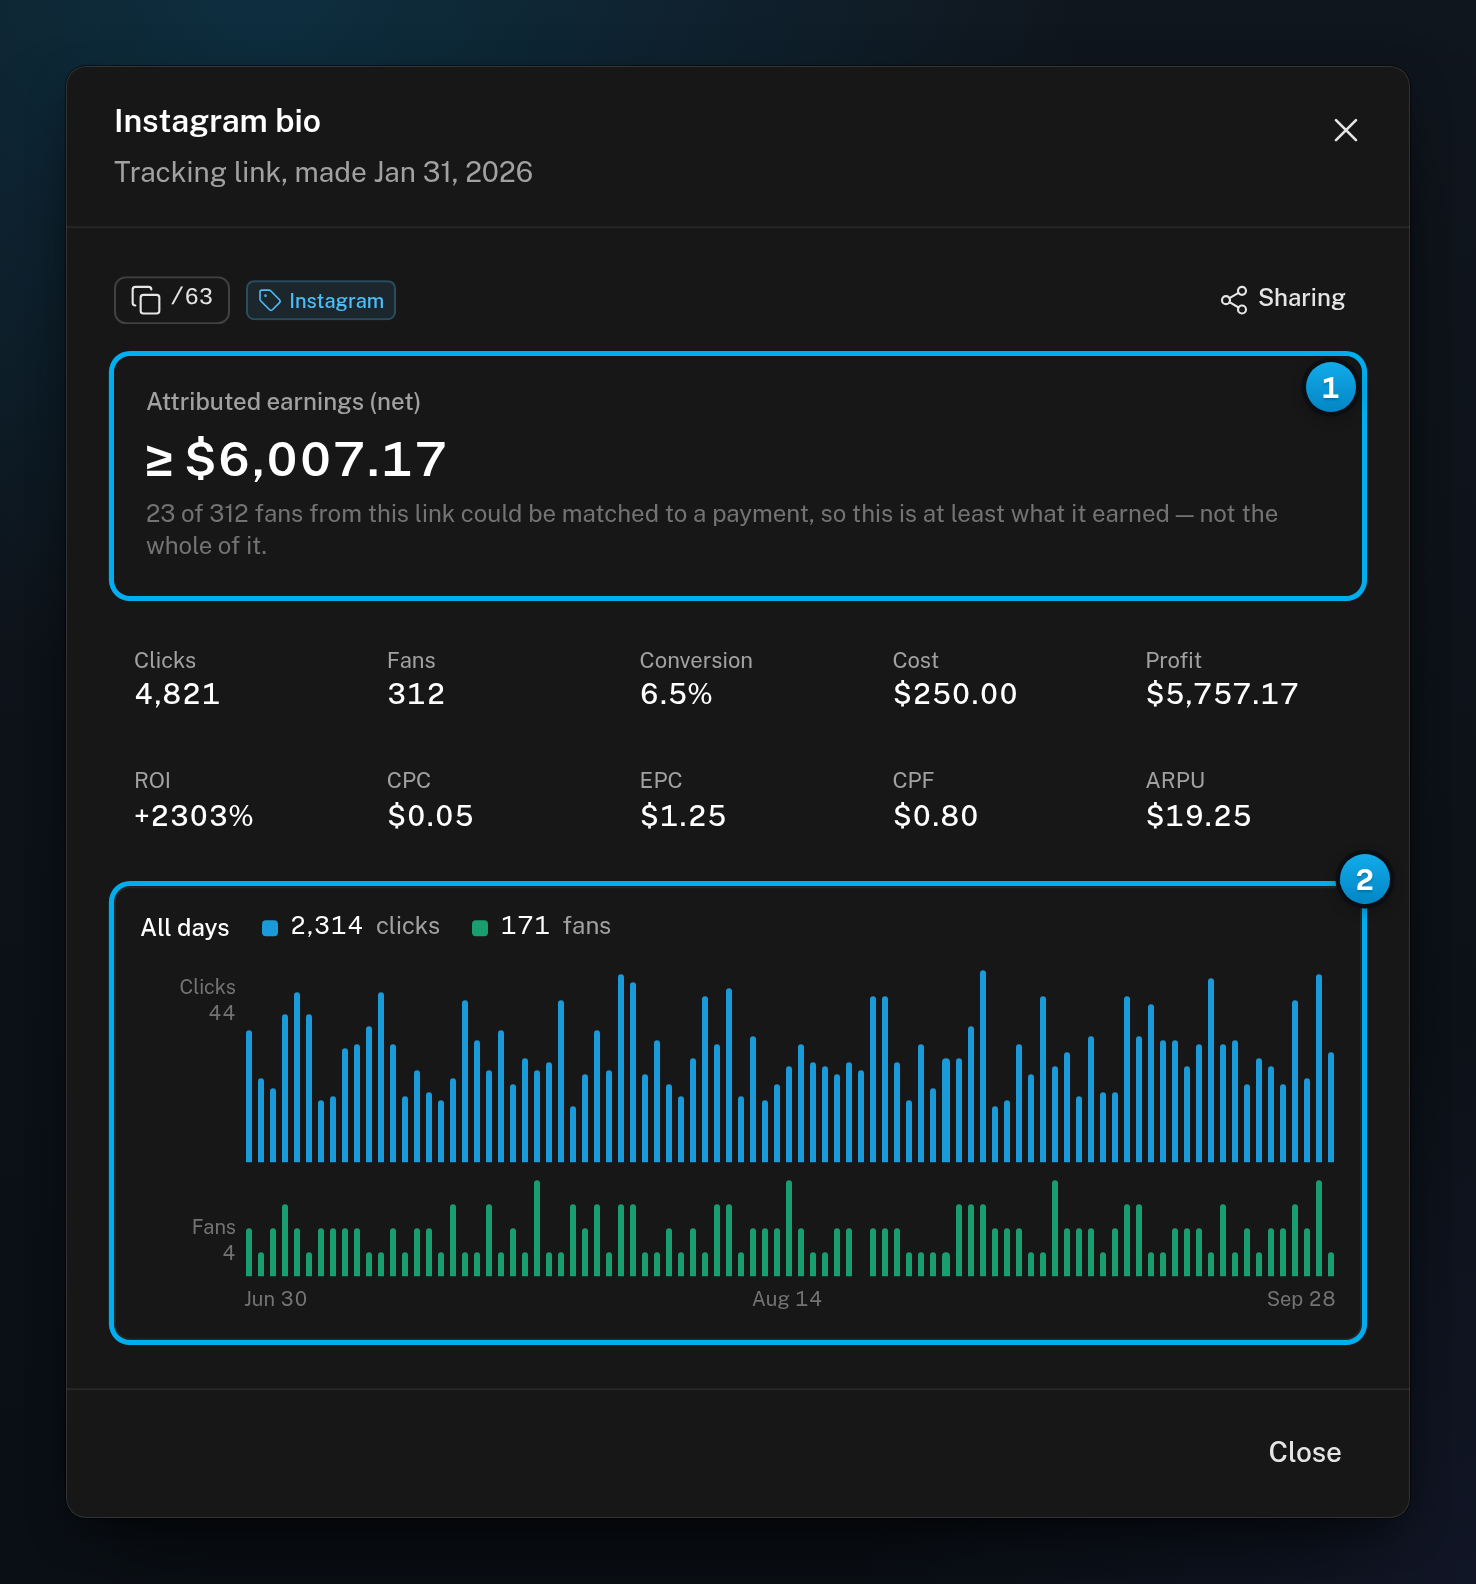The height and width of the screenshot is (1584, 1476).
Task: Click the Profit value $5,757.17
Action: [1222, 694]
